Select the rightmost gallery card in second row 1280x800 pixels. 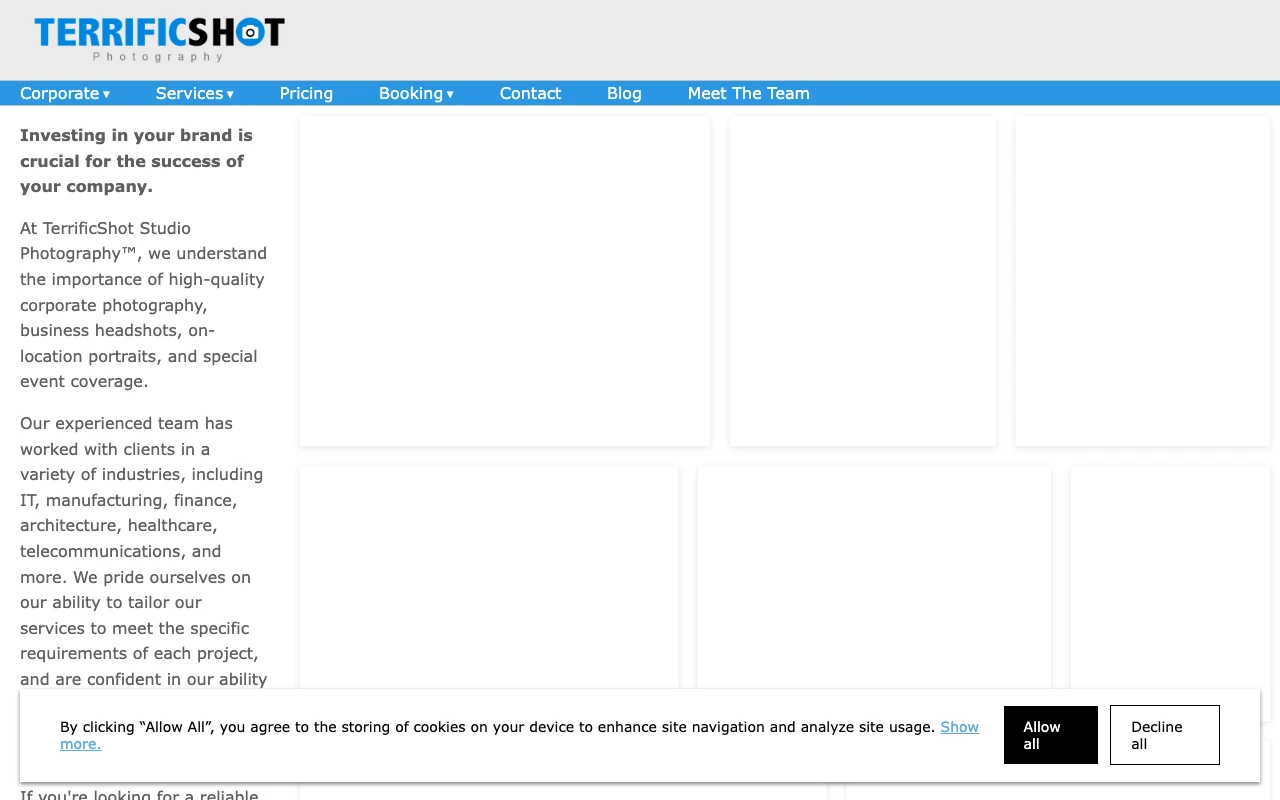(1170, 576)
